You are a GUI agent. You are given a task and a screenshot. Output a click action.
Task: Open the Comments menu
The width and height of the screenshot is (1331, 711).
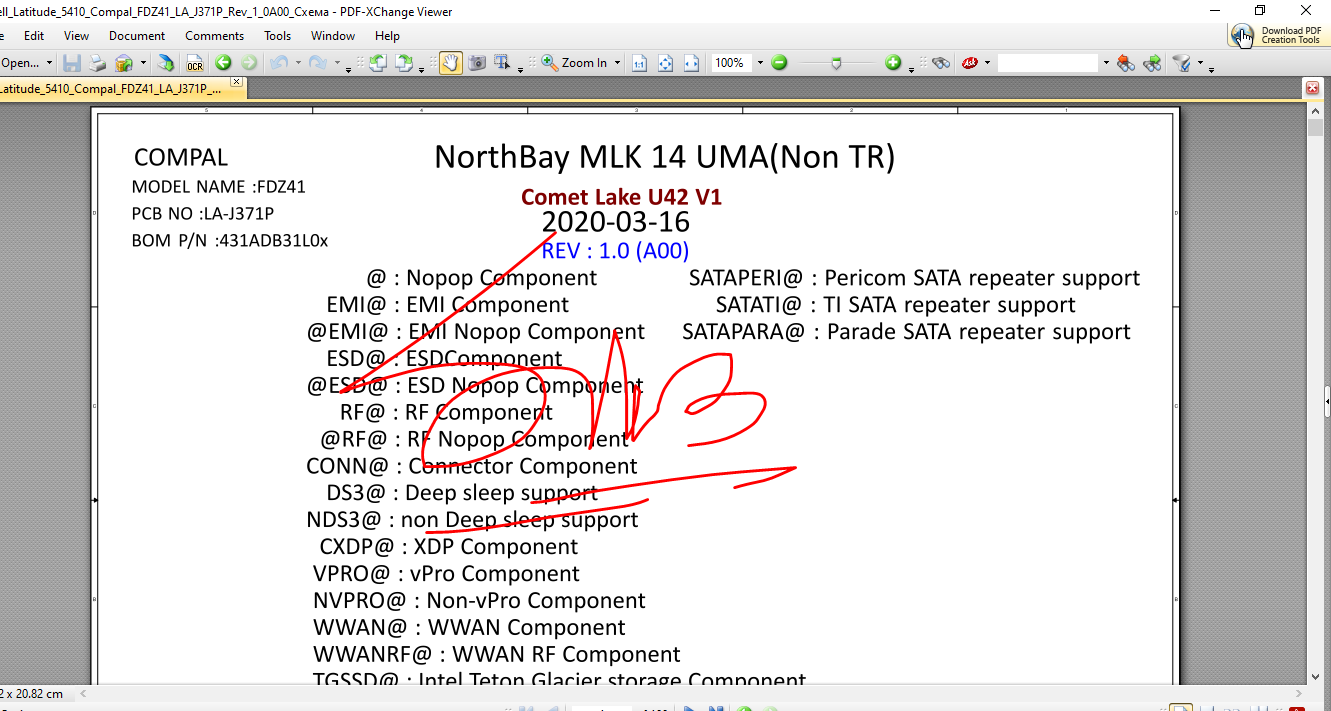(214, 35)
